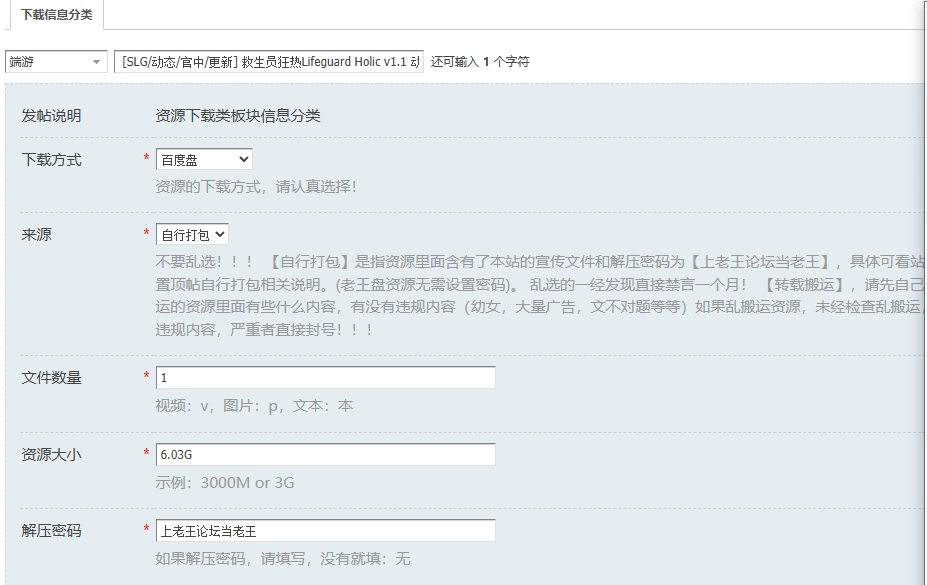Click the hint 资源的下载方式，请认真选择！
The width and height of the screenshot is (927, 585).
(256, 187)
